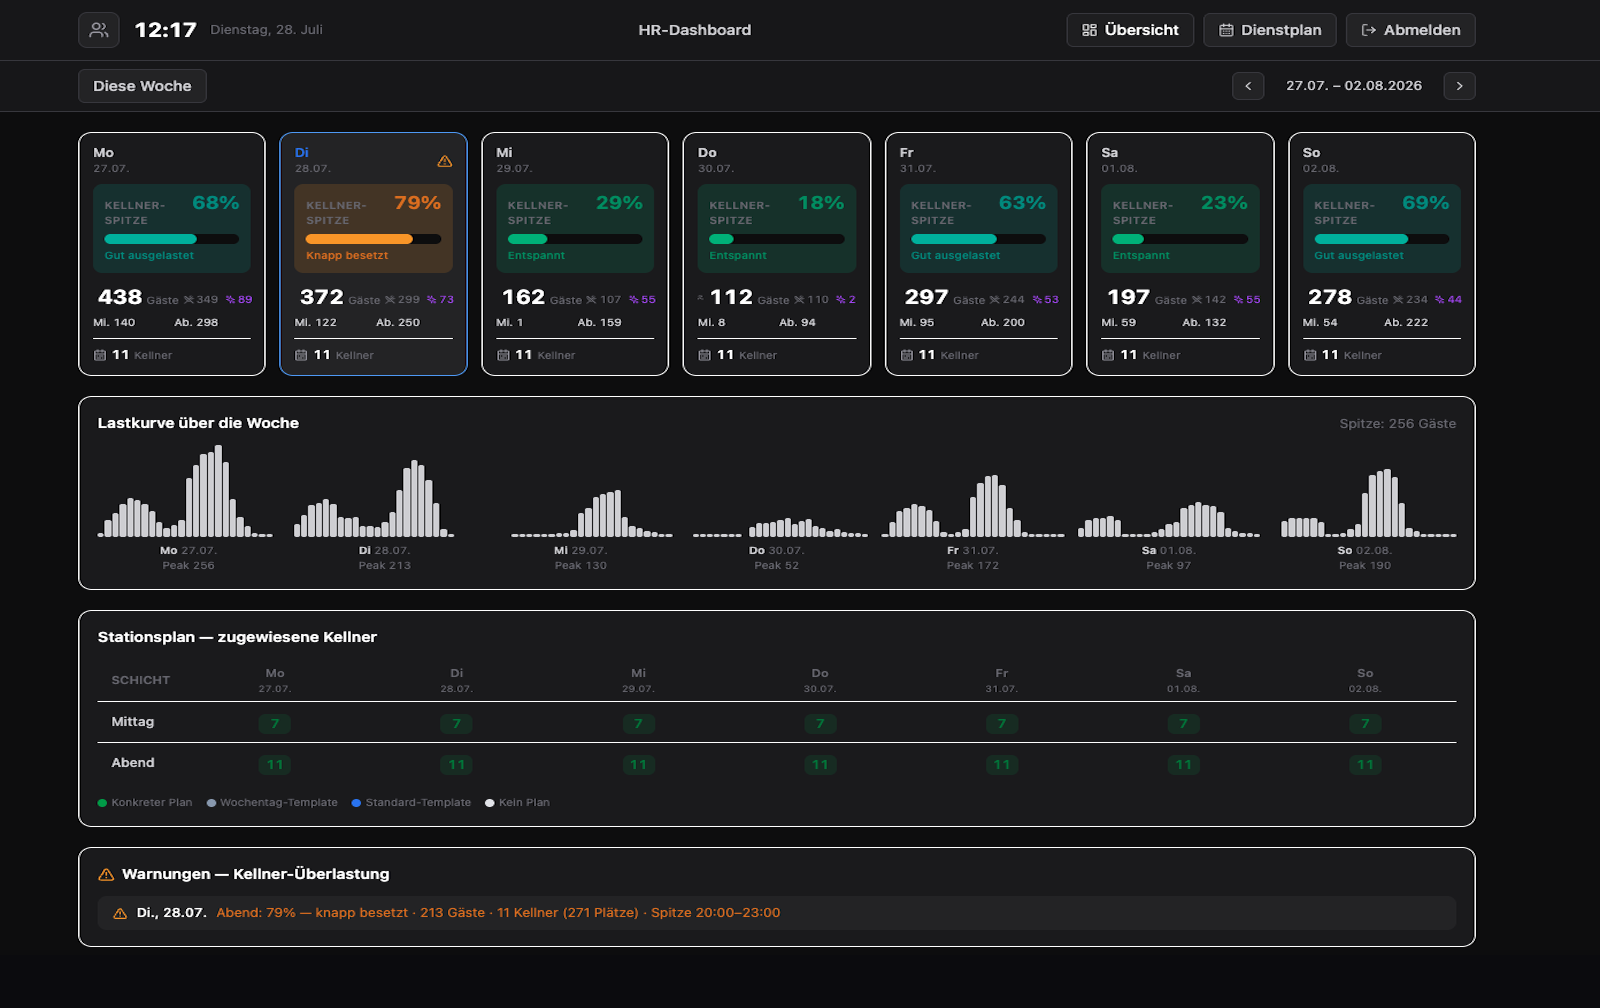Screen dimensions: 1600x1008
Task: Click the warning icon in Warnungen heading
Action: point(106,875)
